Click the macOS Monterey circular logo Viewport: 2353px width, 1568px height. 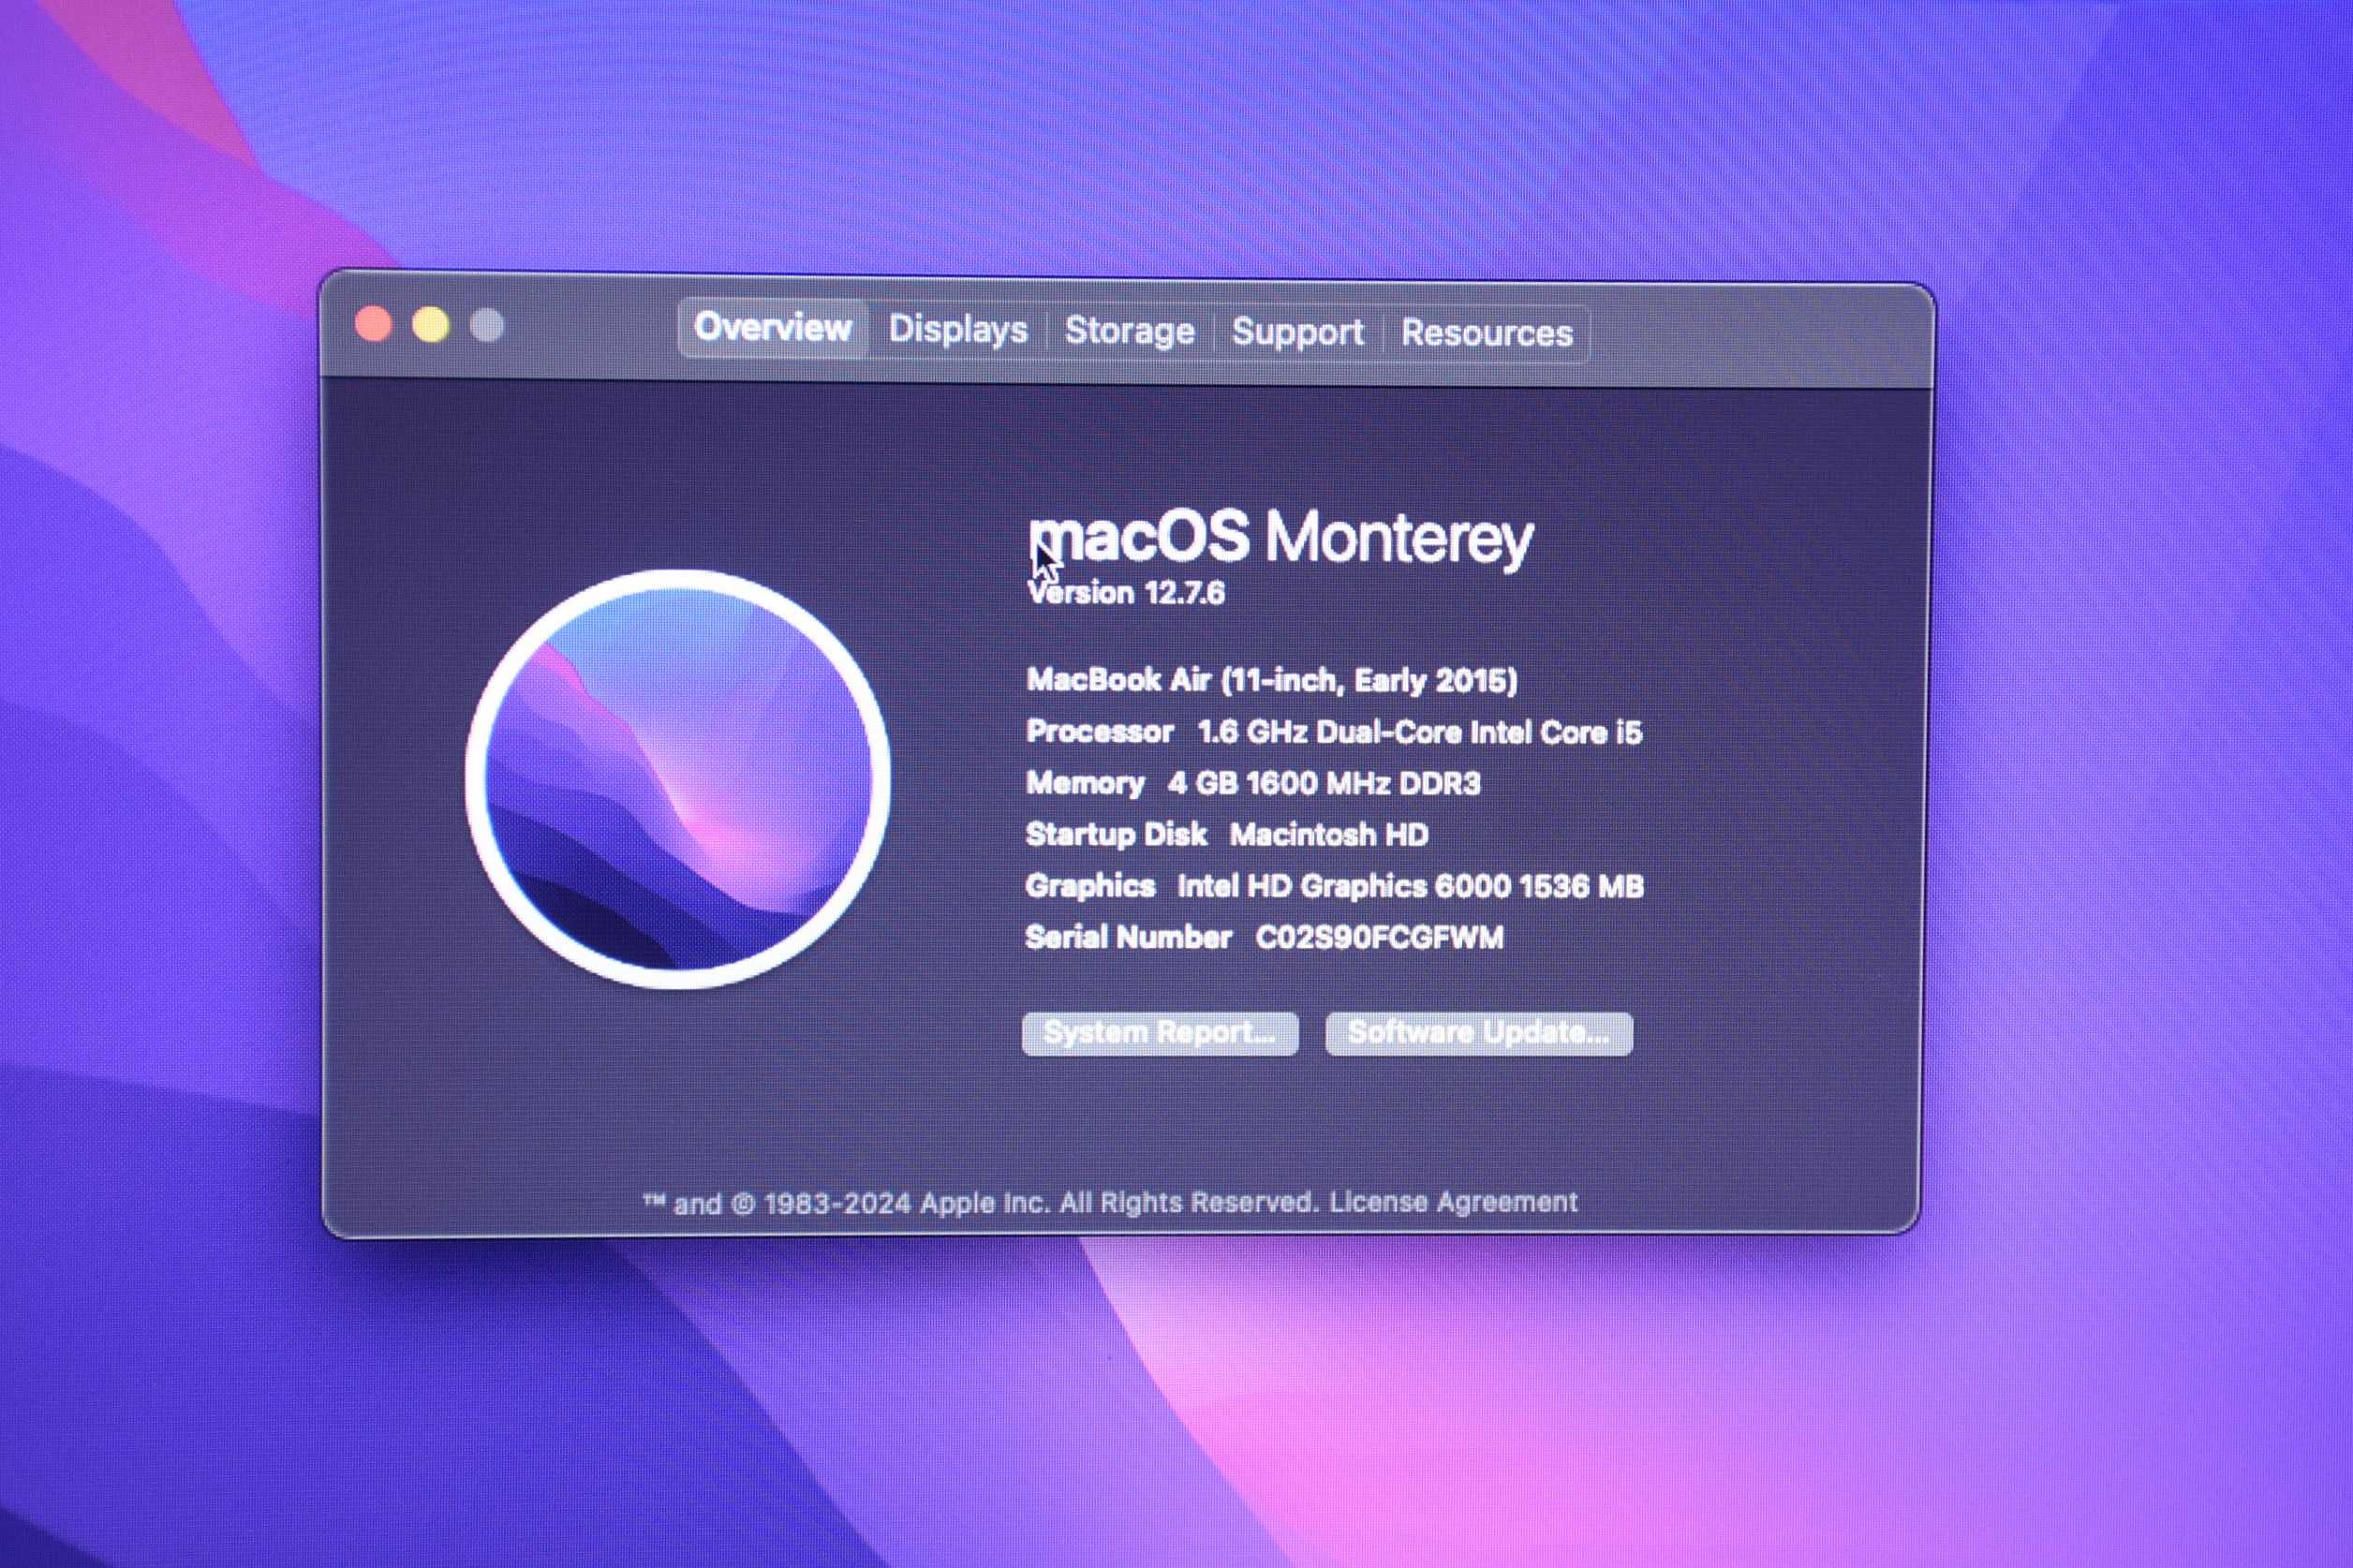click(x=678, y=779)
